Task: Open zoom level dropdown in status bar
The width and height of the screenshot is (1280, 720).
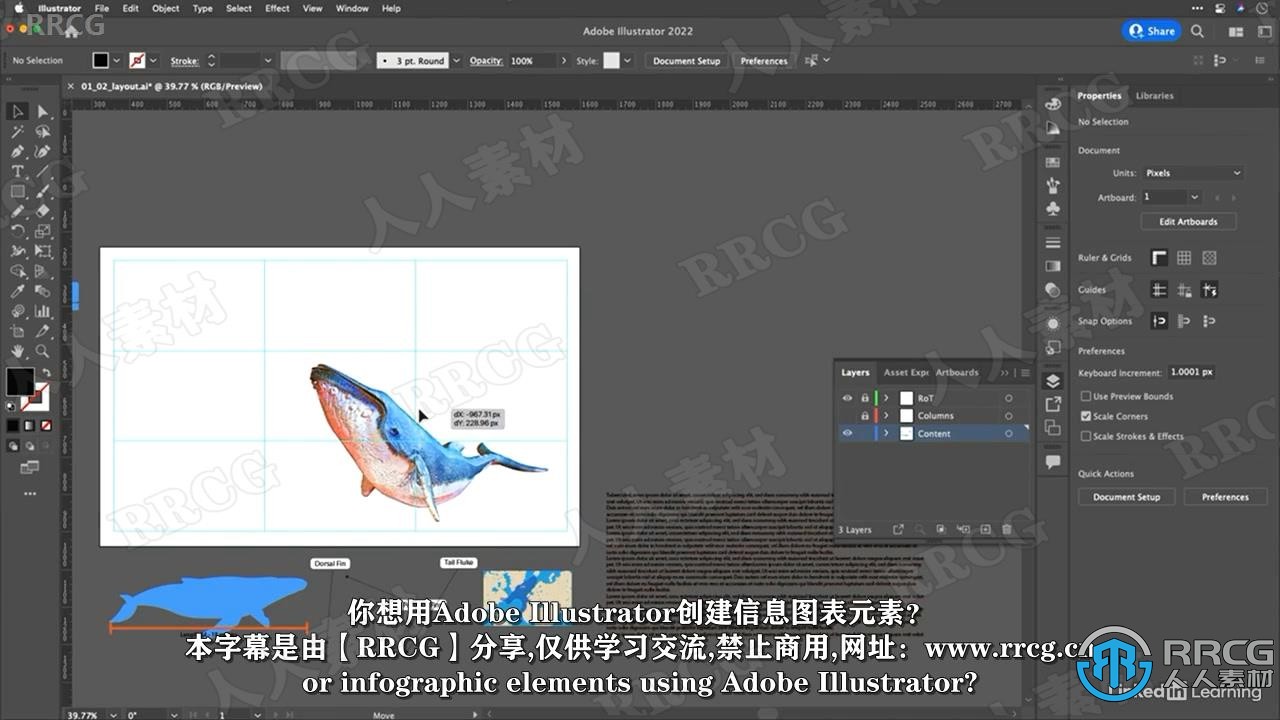Action: coord(112,715)
